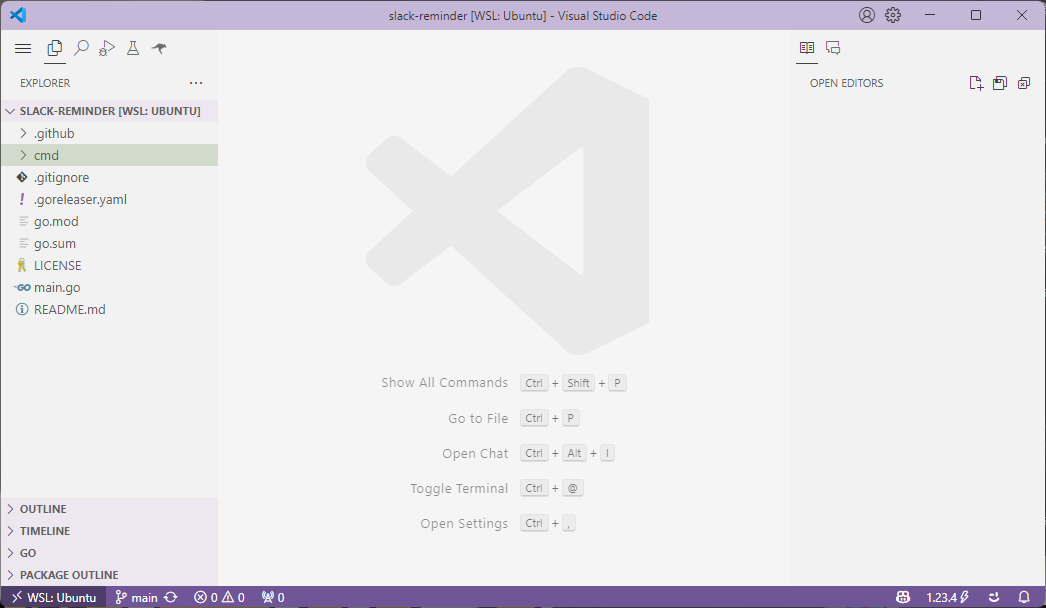Open the LICENSE file
The width and height of the screenshot is (1046, 608).
click(x=109, y=266)
